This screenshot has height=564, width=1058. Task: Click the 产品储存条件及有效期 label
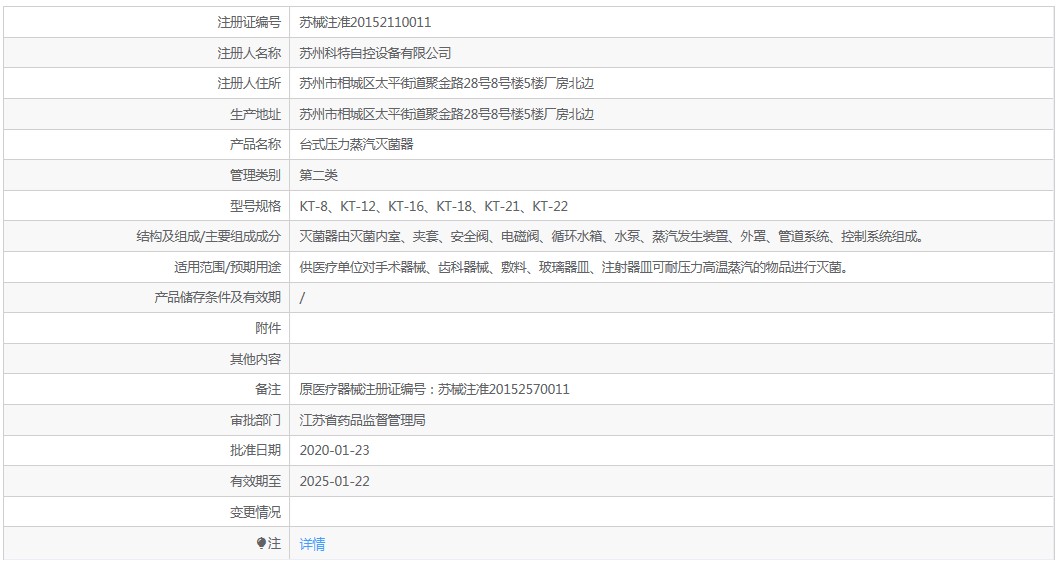pyautogui.click(x=217, y=298)
